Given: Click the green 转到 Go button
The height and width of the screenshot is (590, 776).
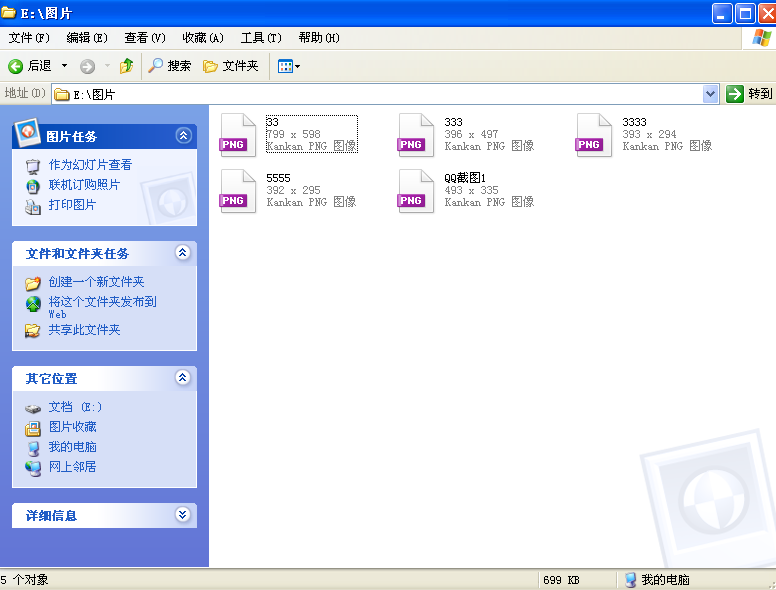Looking at the screenshot, I should [x=749, y=94].
